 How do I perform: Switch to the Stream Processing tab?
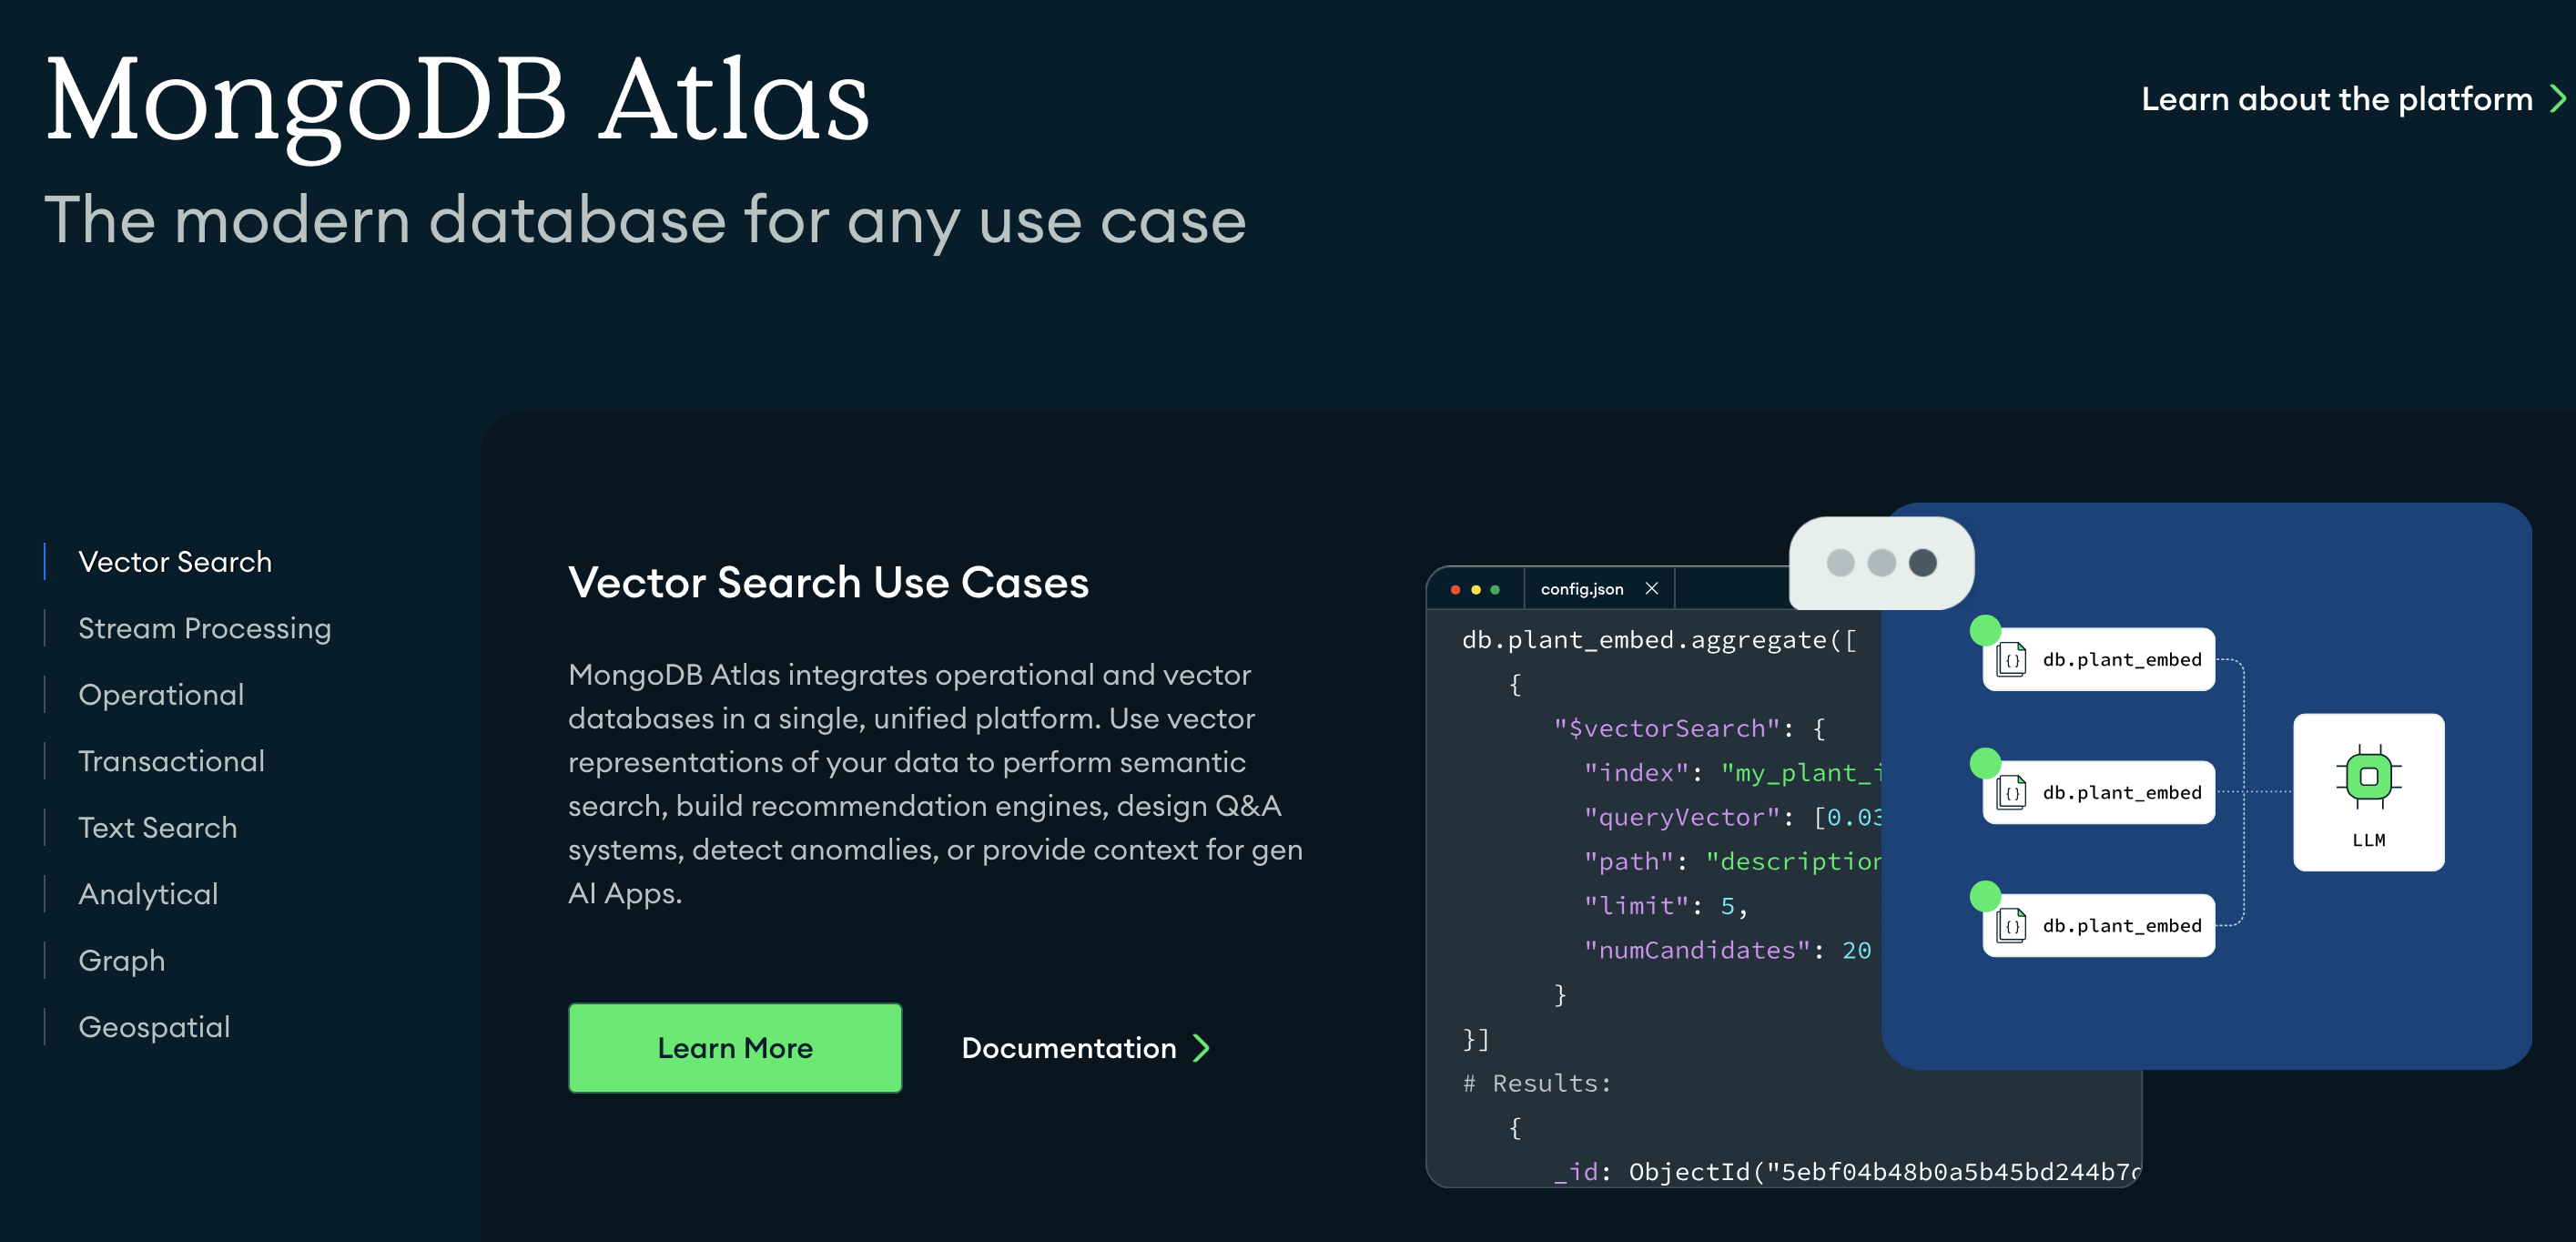click(x=204, y=628)
